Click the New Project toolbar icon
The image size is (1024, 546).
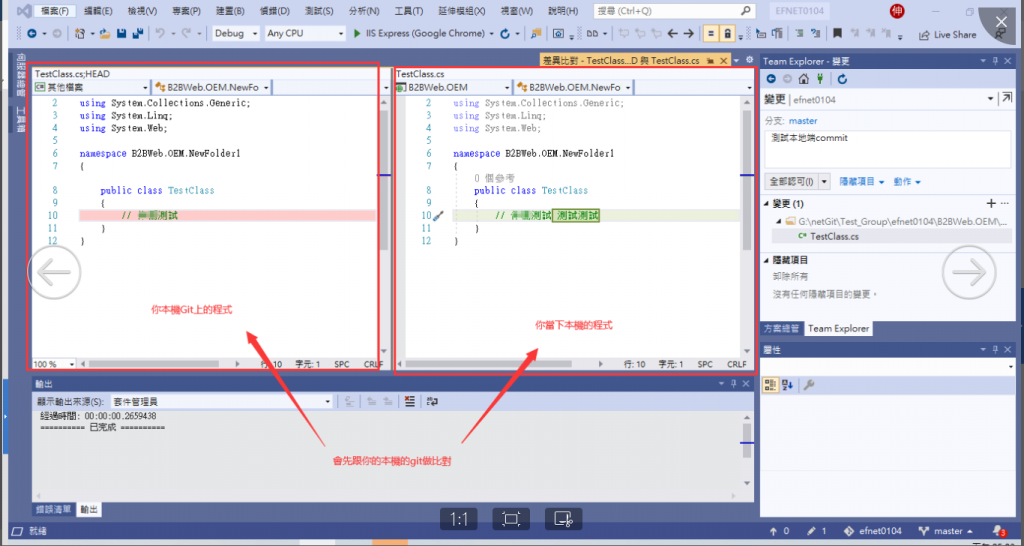[x=80, y=33]
